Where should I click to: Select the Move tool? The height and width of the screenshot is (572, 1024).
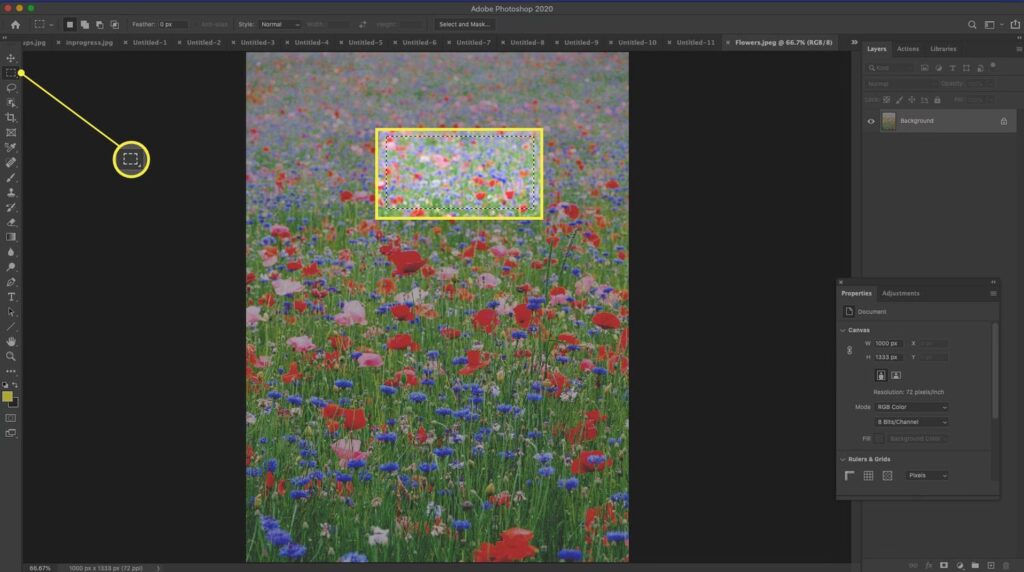11,58
